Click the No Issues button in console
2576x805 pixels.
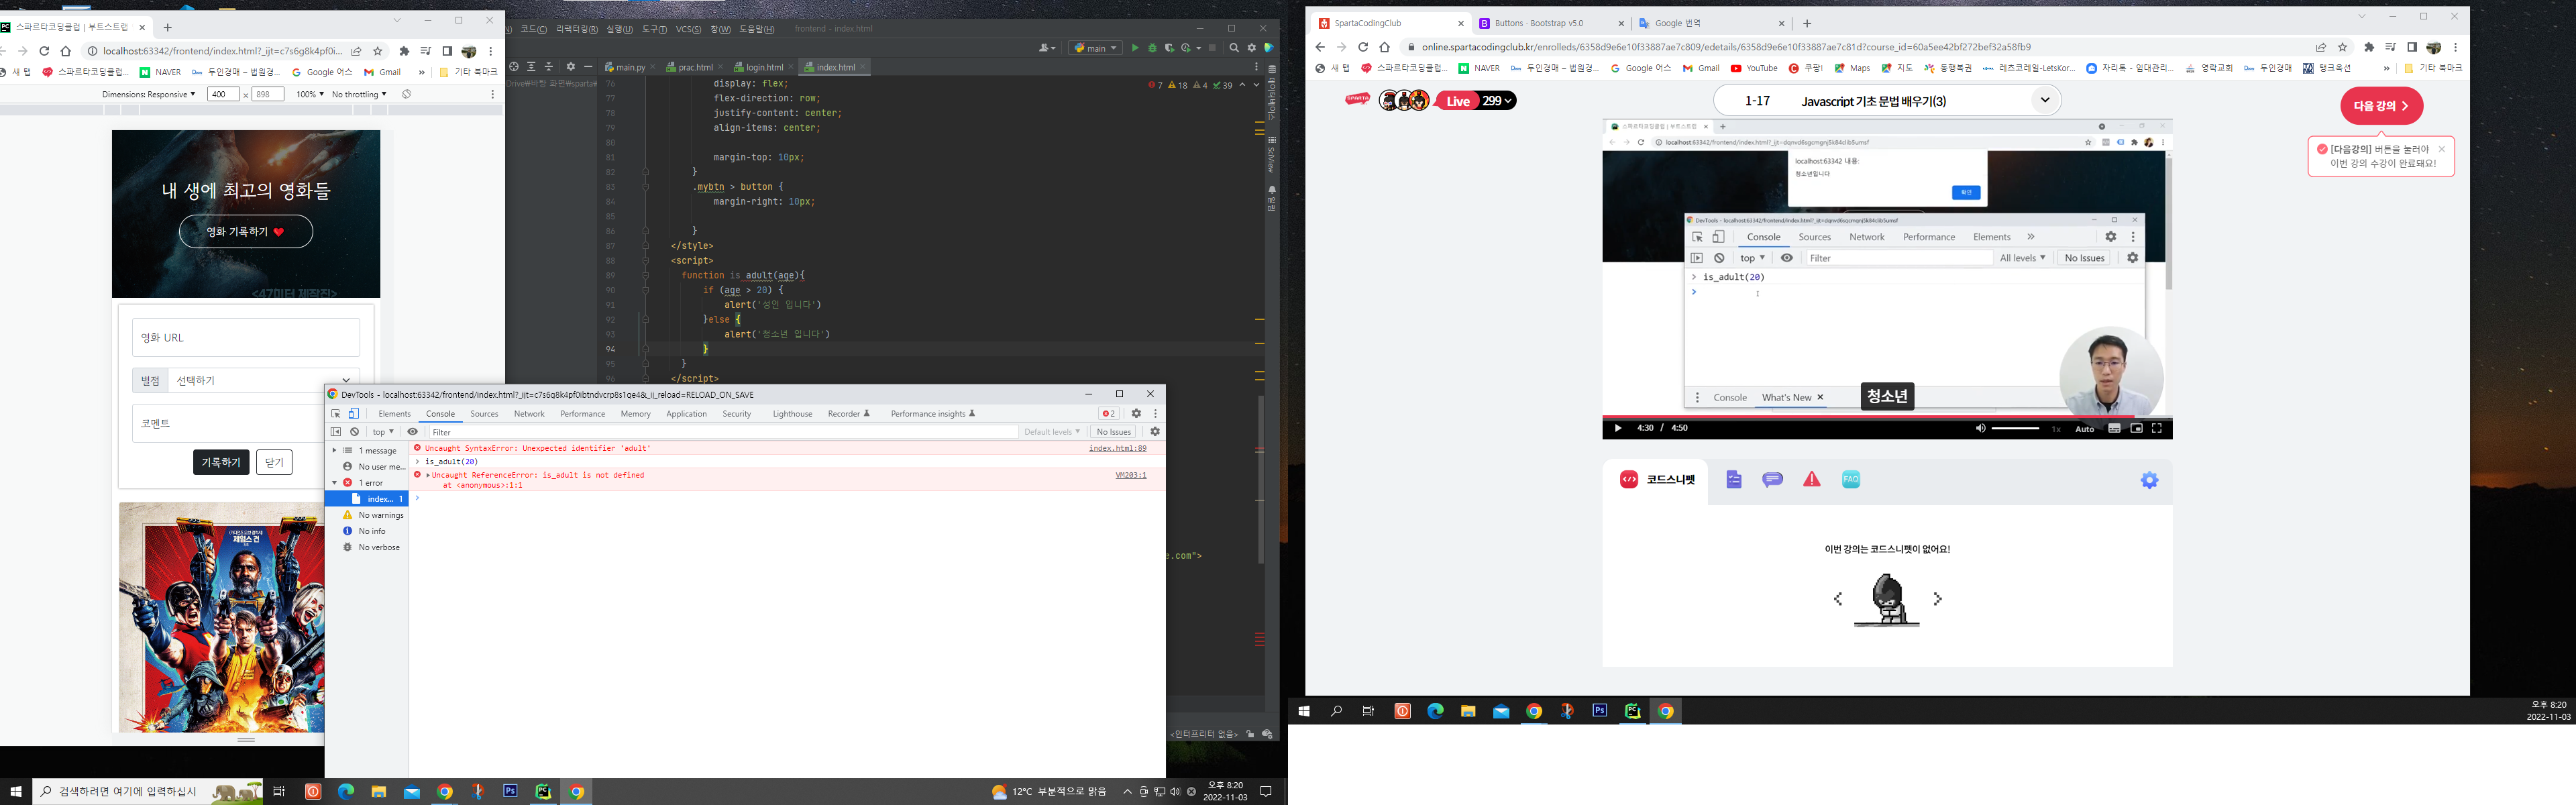(1113, 432)
